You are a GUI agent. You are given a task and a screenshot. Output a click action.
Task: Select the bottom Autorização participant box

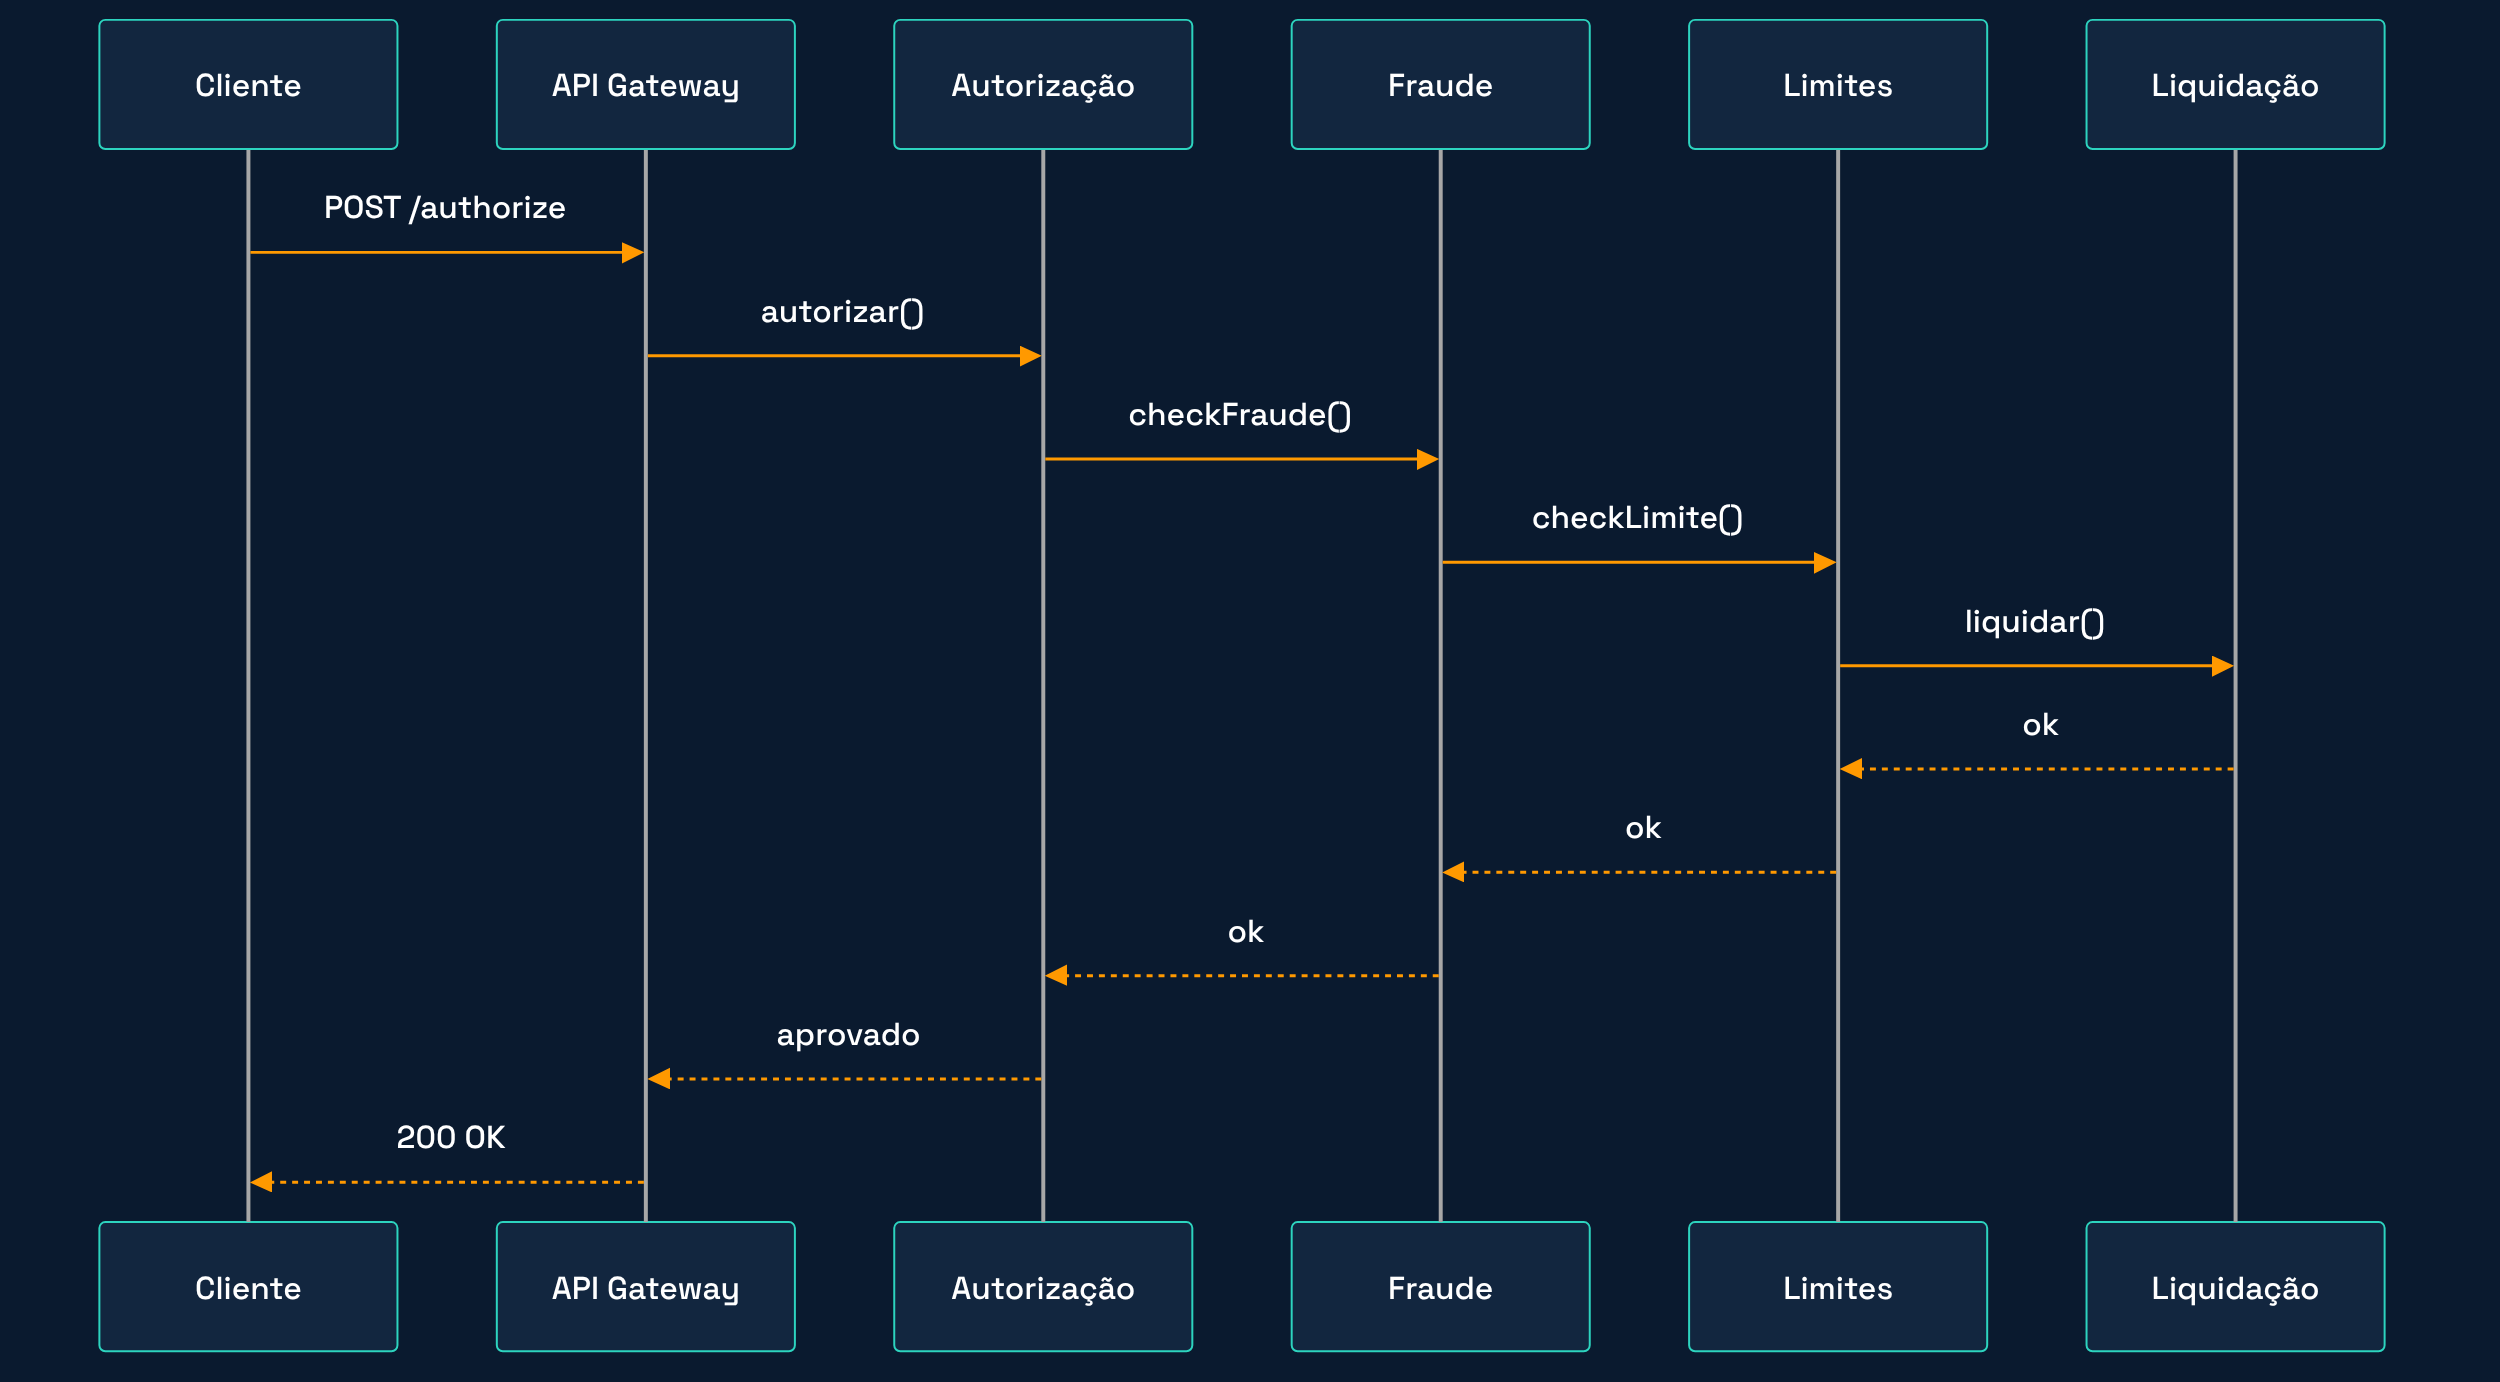point(1043,1288)
